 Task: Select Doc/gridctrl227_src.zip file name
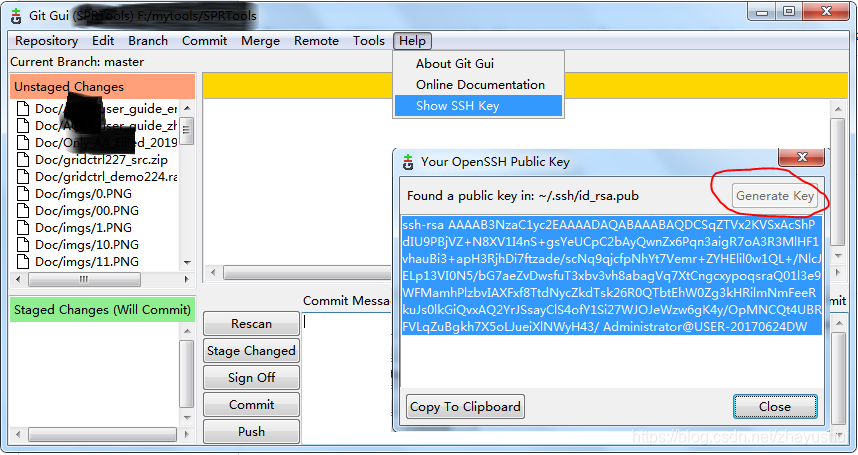[x=101, y=160]
